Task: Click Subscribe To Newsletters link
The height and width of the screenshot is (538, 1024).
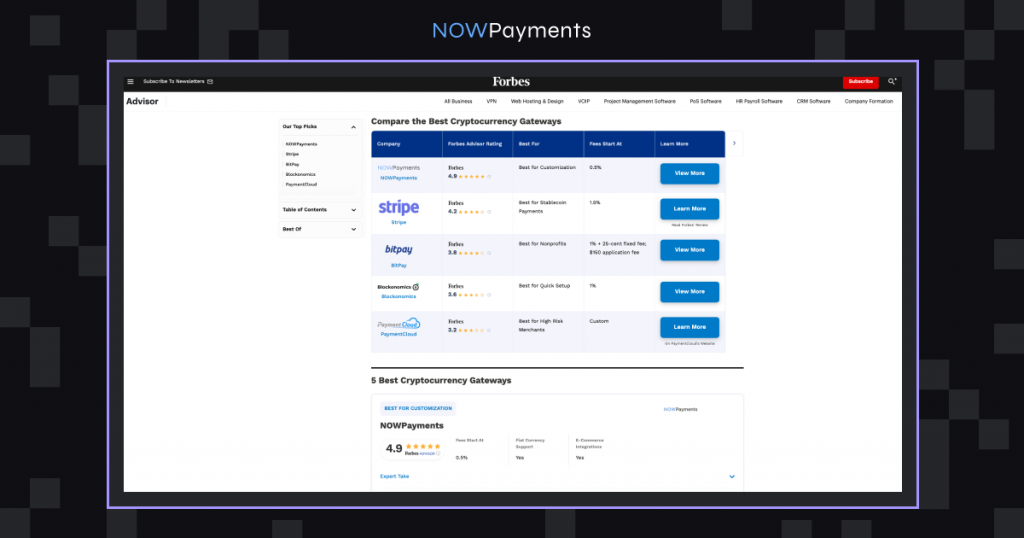Action: [x=177, y=81]
